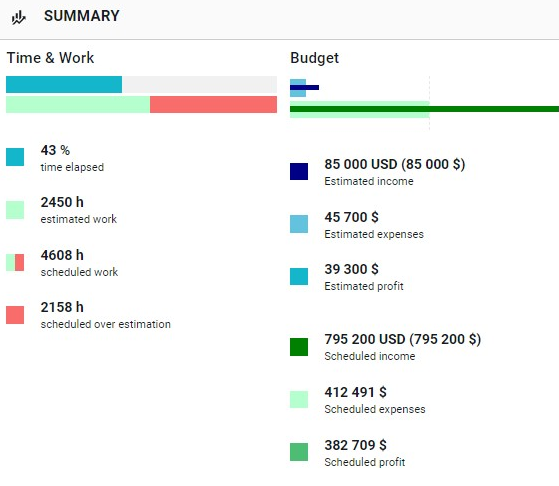Click the 43 % value

pyautogui.click(x=55, y=150)
